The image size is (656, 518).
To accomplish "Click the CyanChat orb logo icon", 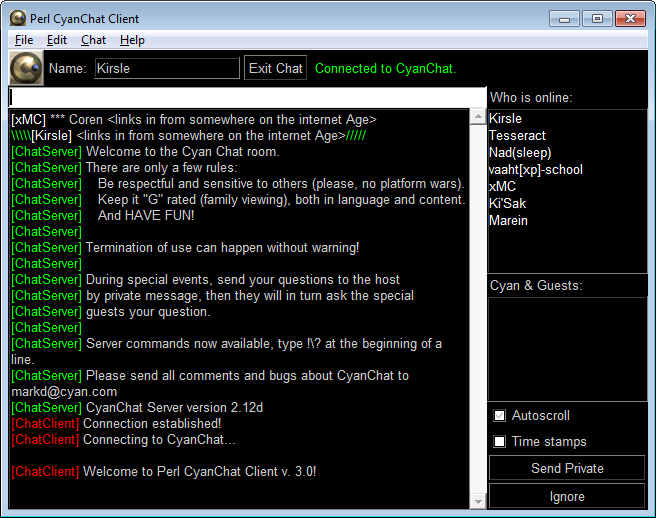I will 26,68.
